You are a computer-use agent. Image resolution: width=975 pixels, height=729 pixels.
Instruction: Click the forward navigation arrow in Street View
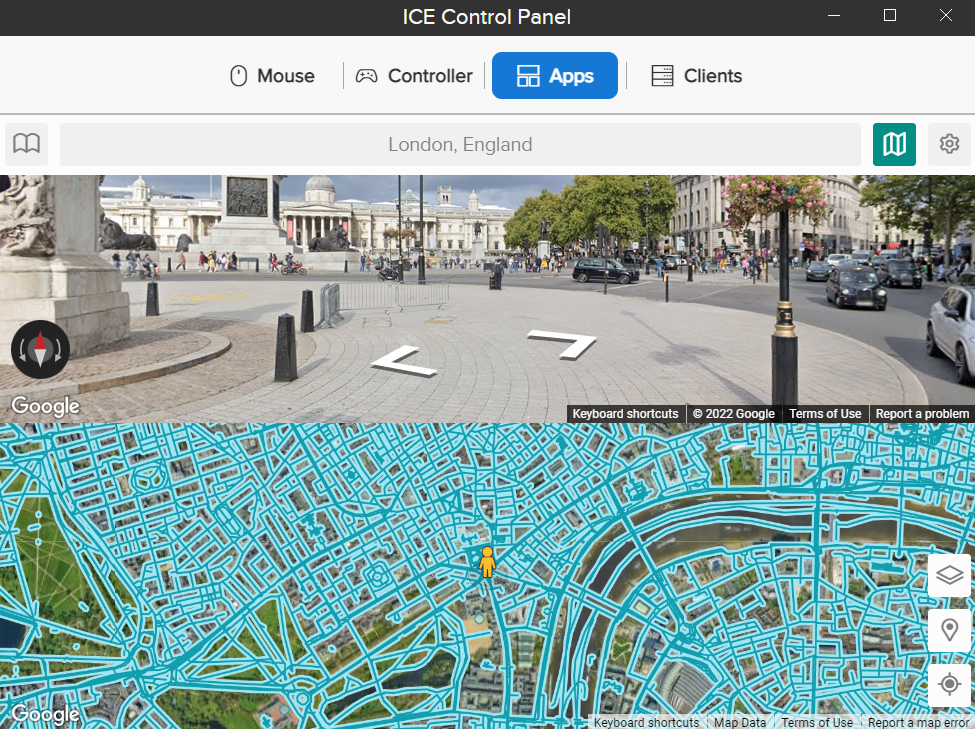(565, 344)
